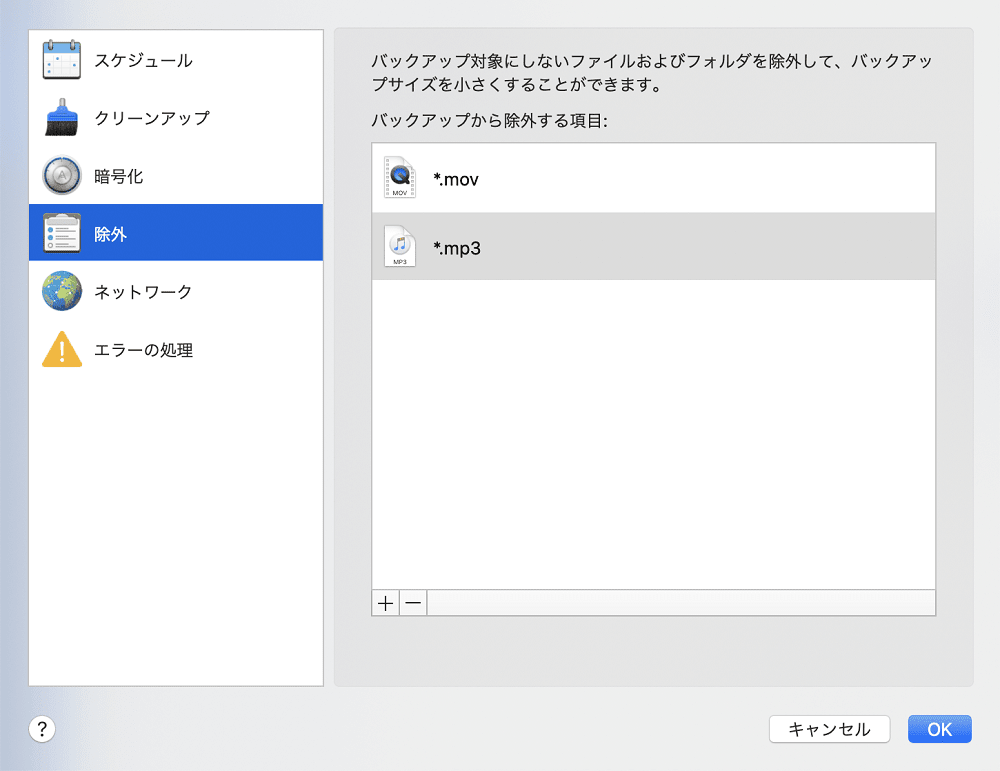Click the broom icon for クリーンアップ
Image resolution: width=1000 pixels, height=771 pixels.
[62, 118]
